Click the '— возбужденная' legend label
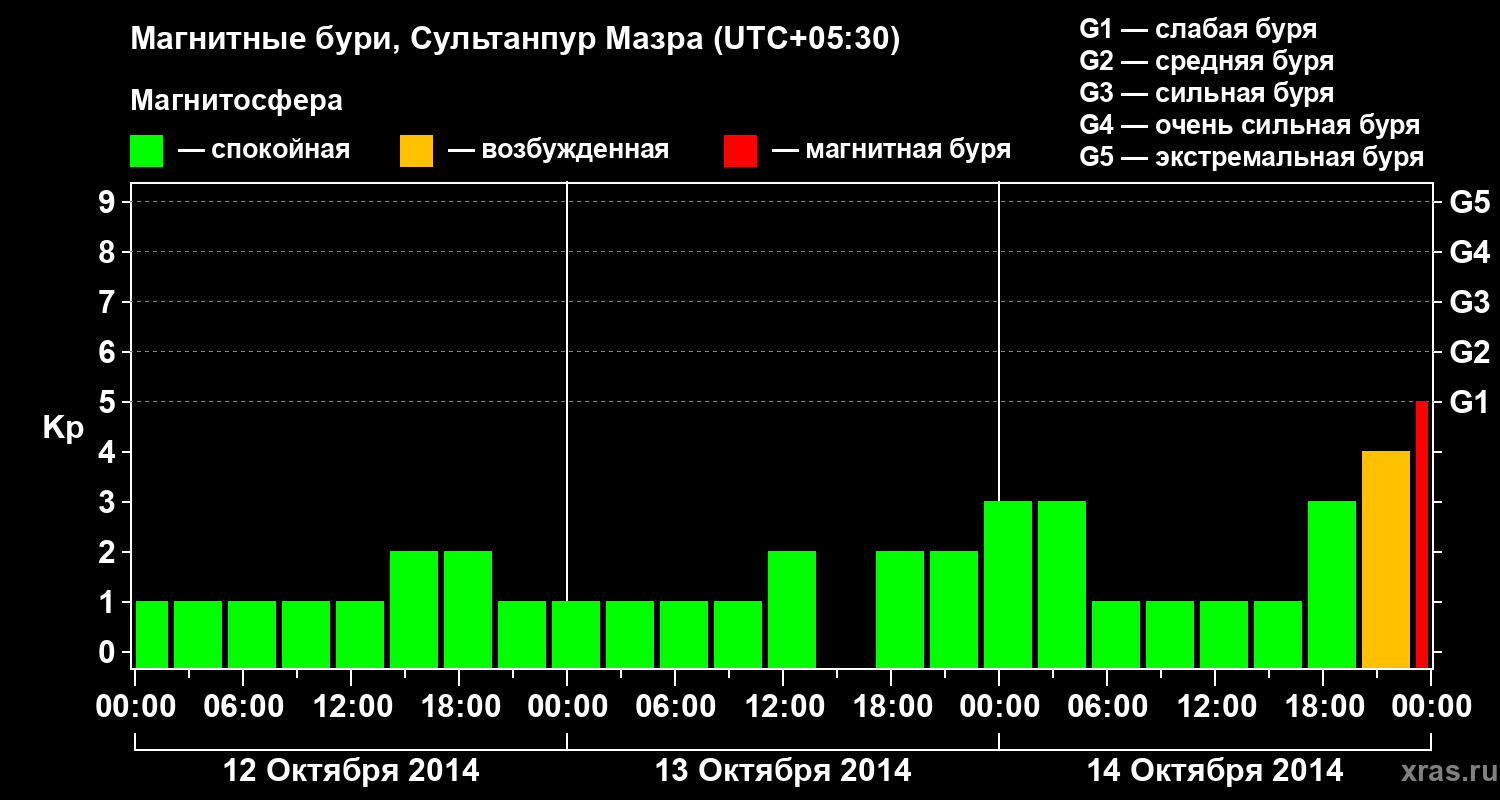 [x=558, y=151]
